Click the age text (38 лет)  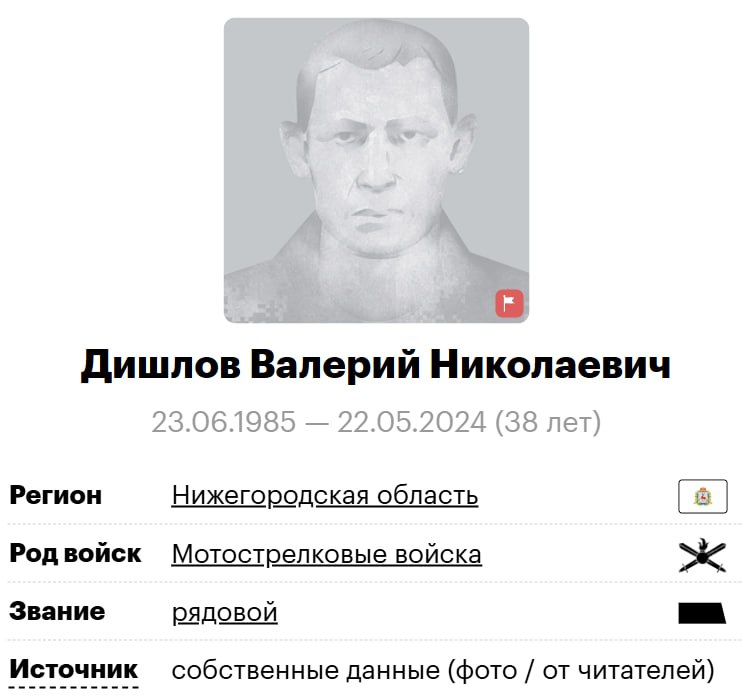[x=548, y=423]
